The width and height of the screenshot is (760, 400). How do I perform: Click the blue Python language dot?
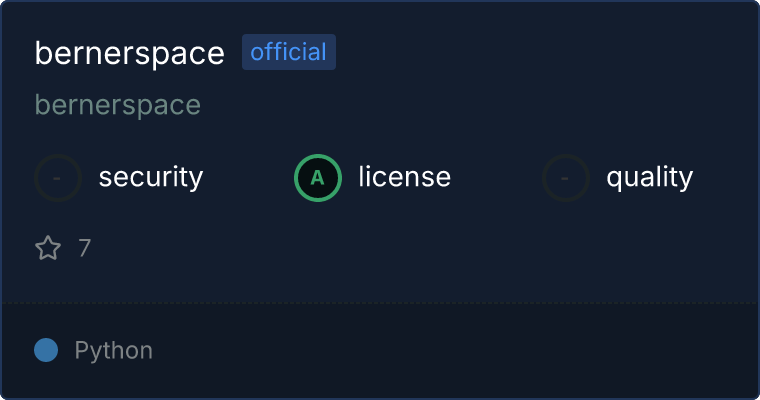(46, 350)
